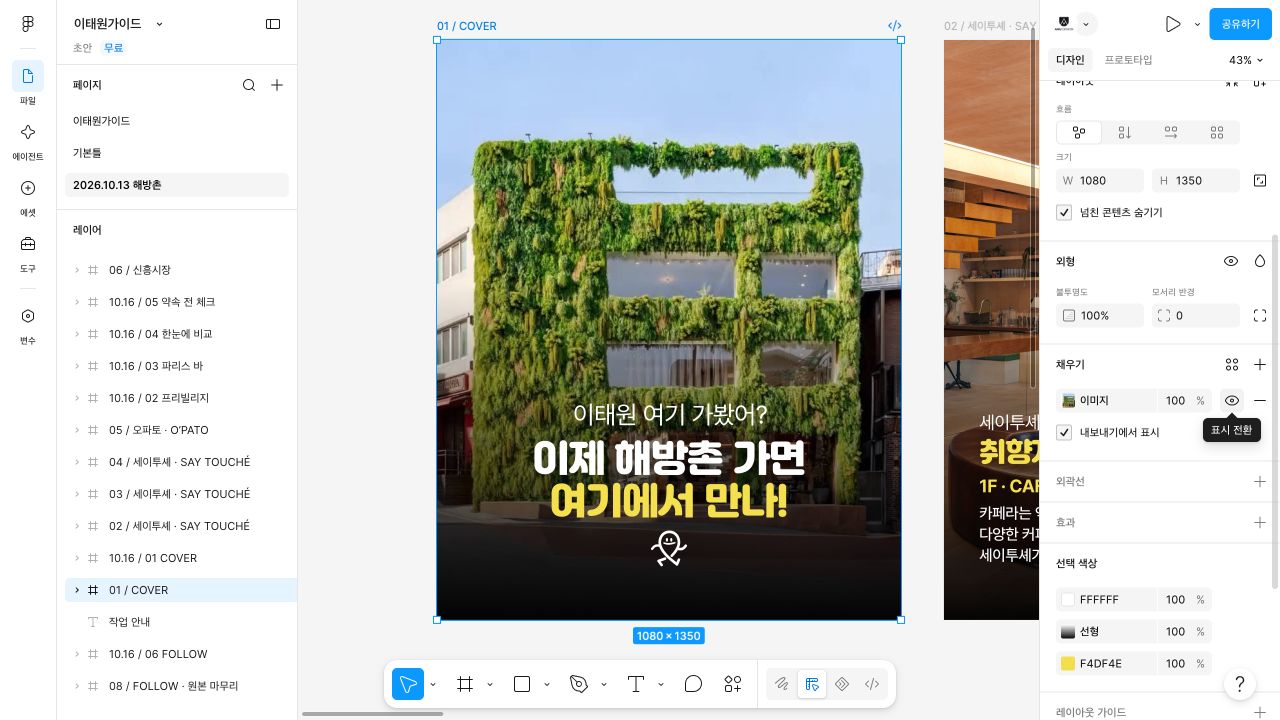Select horizontal flow layout option
This screenshot has width=1280, height=720.
point(1171,132)
